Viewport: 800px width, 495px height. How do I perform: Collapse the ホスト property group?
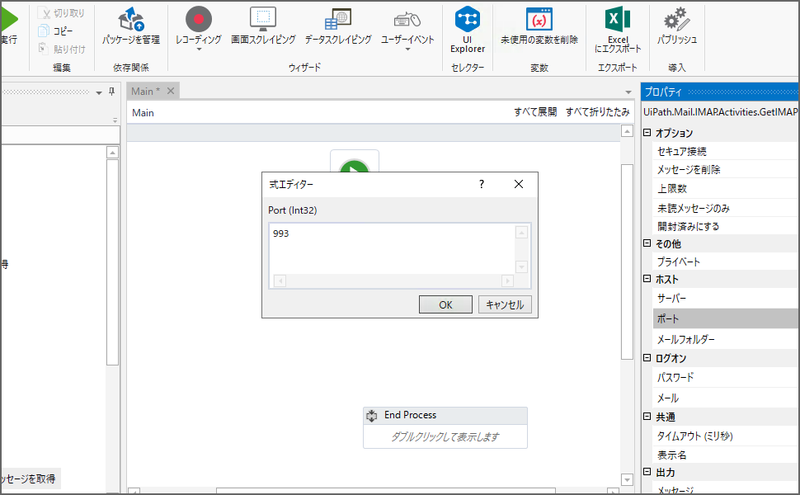[x=647, y=279]
